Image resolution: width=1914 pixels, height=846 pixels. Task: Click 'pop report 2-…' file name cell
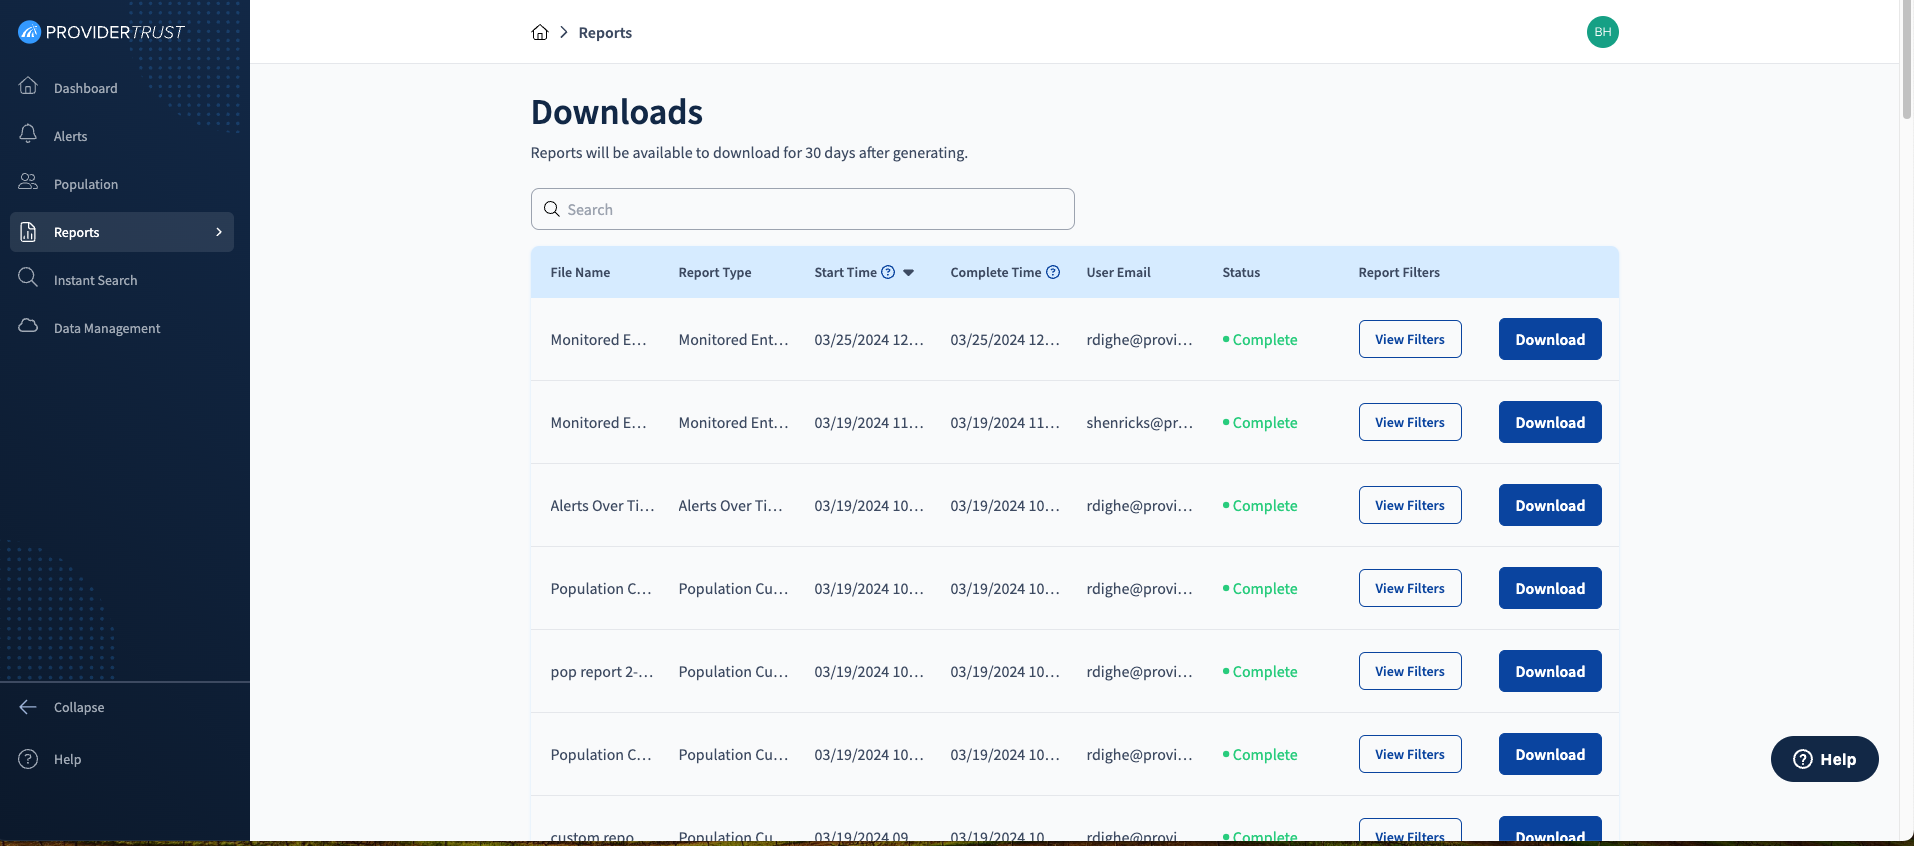602,672
